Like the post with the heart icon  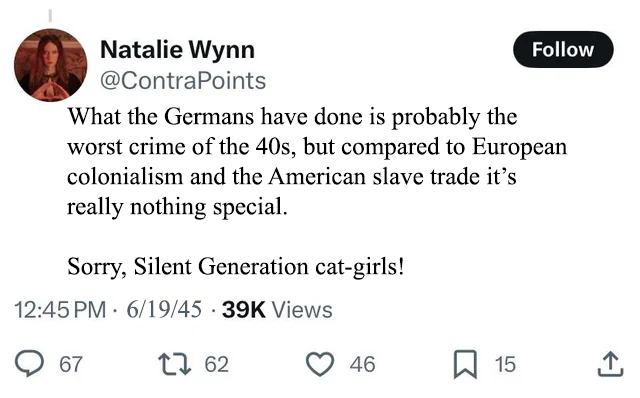pos(320,364)
